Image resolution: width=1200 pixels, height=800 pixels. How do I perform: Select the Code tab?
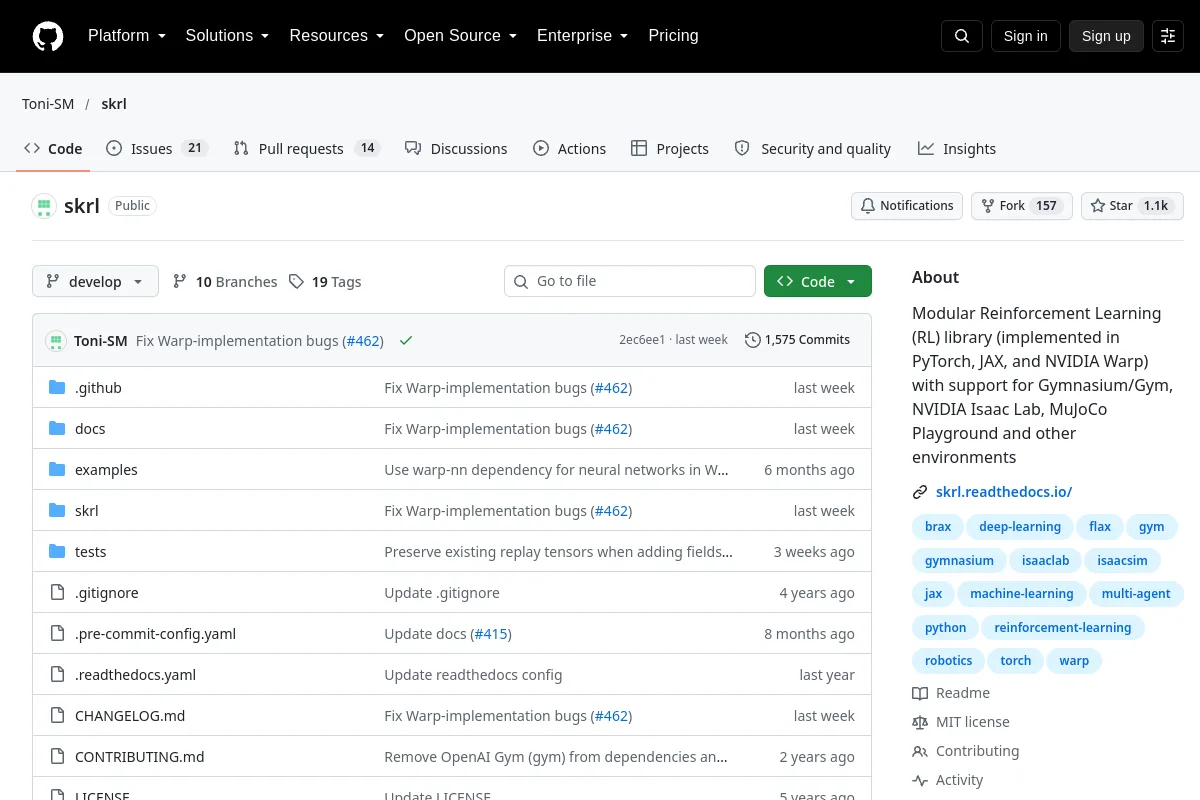[x=53, y=148]
